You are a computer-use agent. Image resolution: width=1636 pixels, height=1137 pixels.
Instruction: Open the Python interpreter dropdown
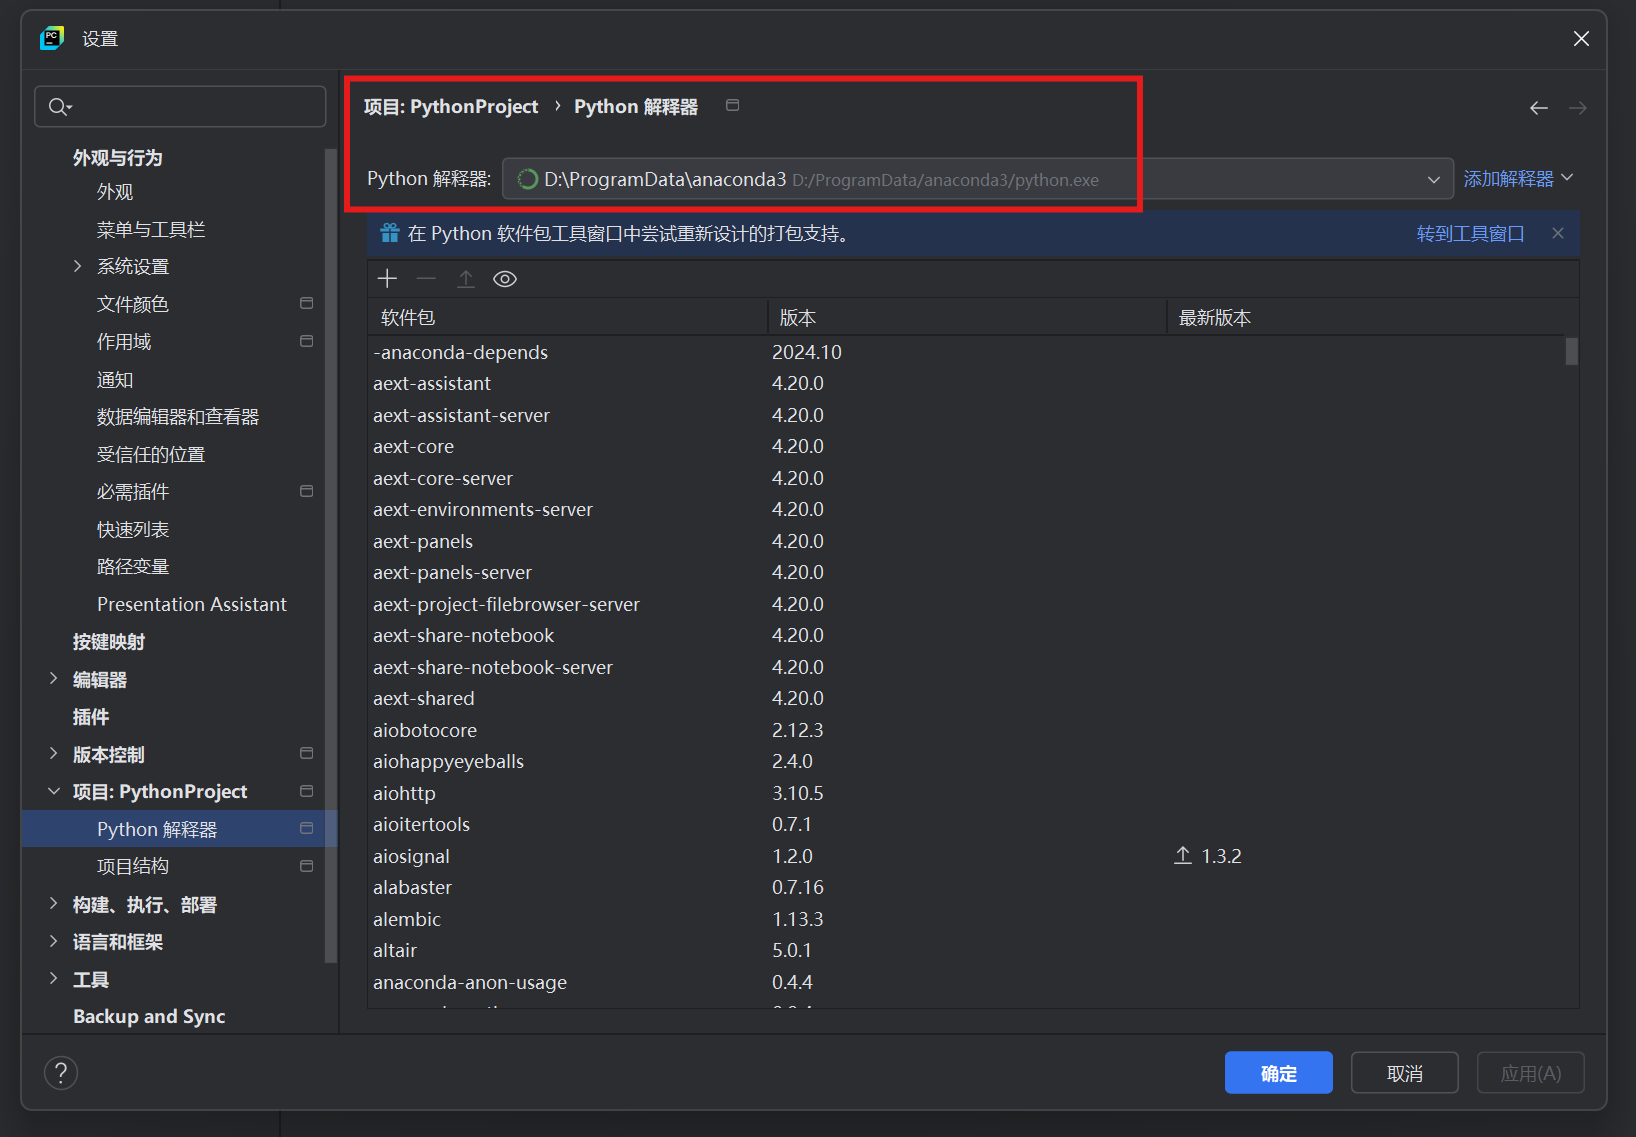point(977,179)
